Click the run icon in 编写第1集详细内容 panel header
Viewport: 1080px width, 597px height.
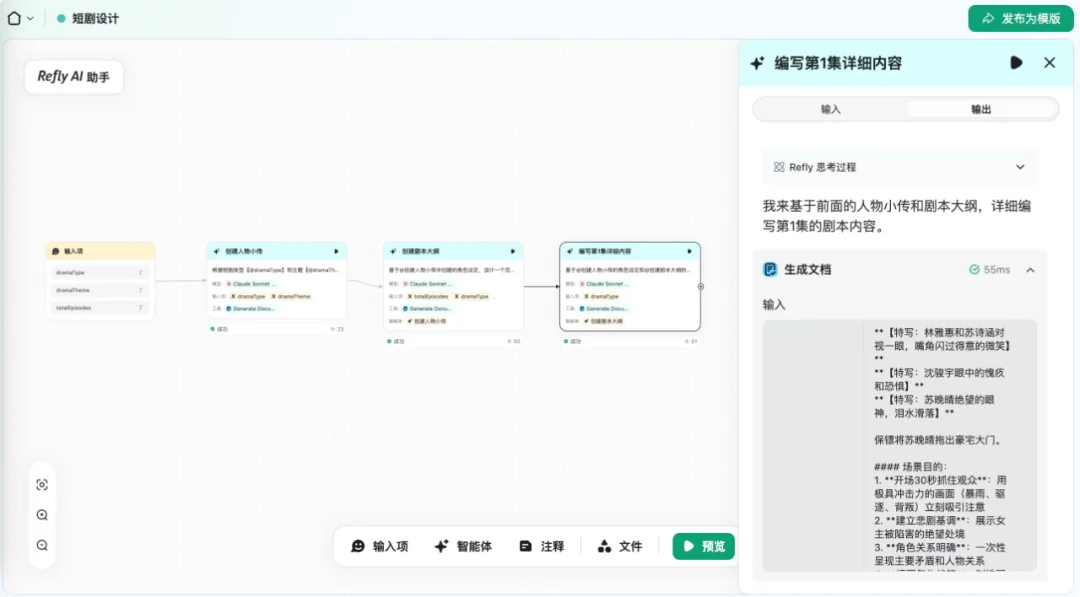click(1017, 62)
